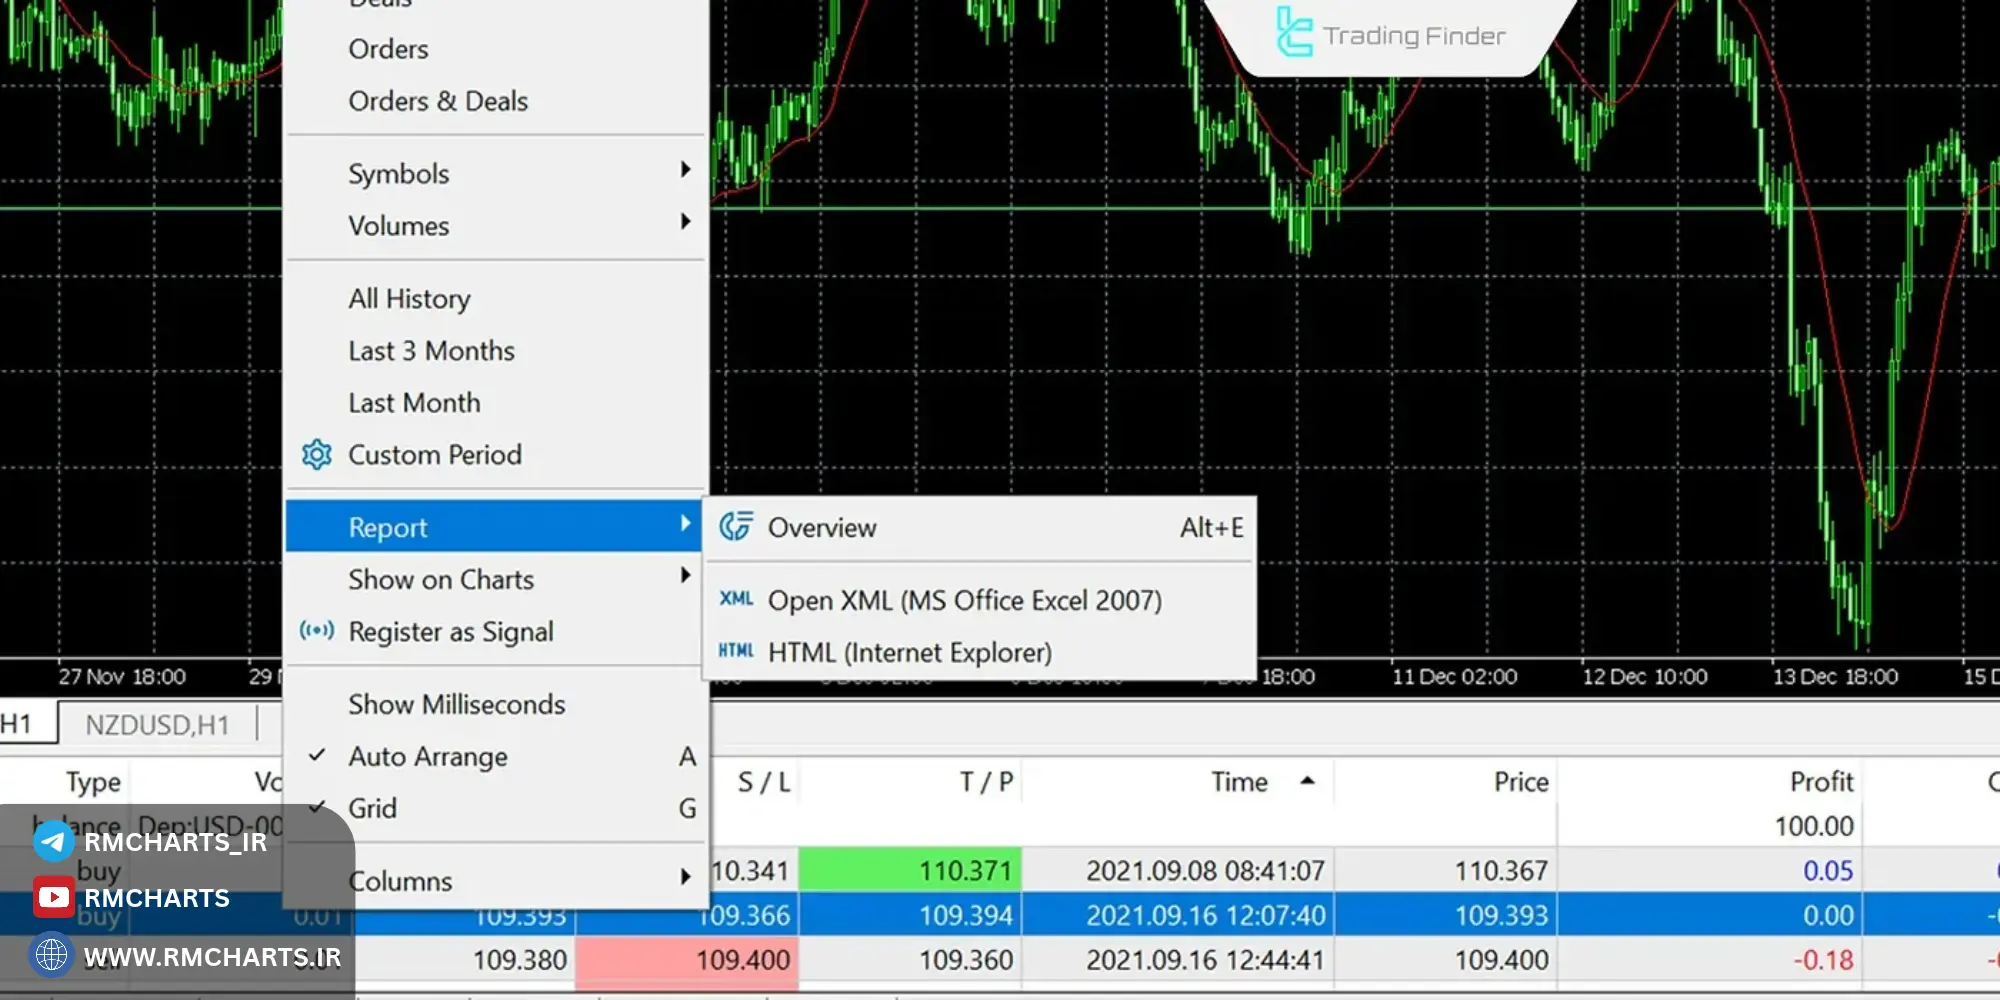Click the HTML file icon
This screenshot has height=1000, width=2000.
pos(736,651)
